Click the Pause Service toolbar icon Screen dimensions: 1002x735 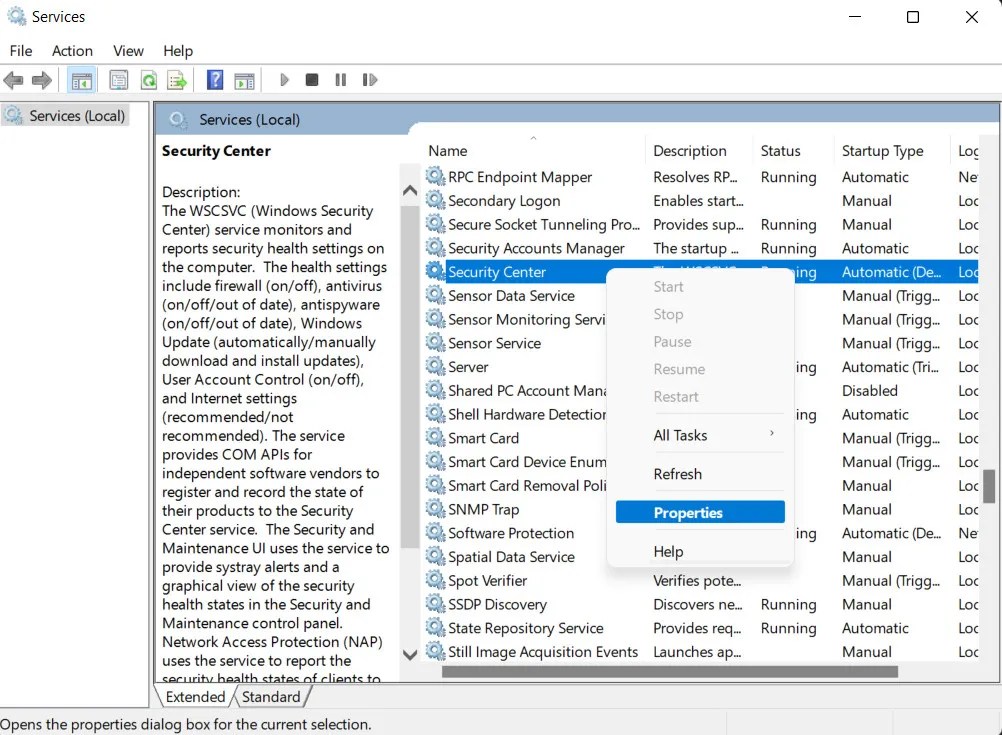coord(340,79)
